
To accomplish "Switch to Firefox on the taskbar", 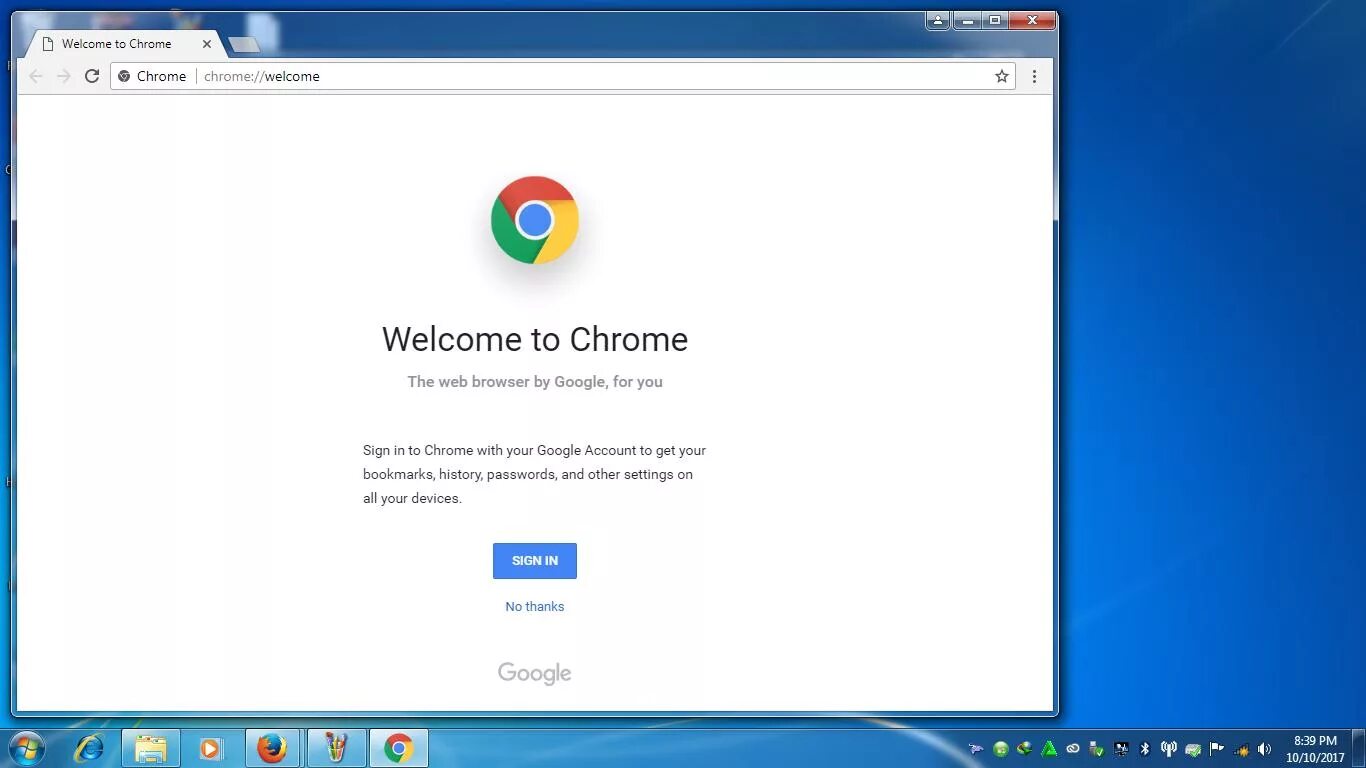I will 272,748.
